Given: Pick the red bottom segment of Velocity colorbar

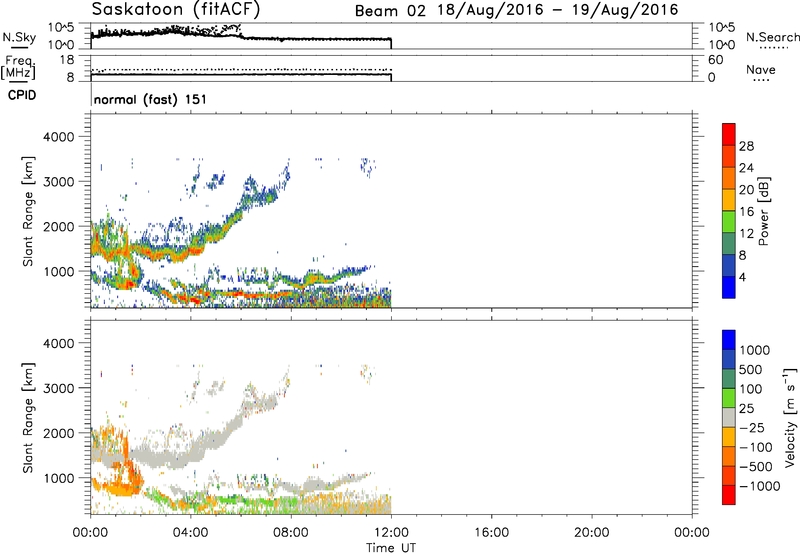Looking at the screenshot, I should coord(729,495).
